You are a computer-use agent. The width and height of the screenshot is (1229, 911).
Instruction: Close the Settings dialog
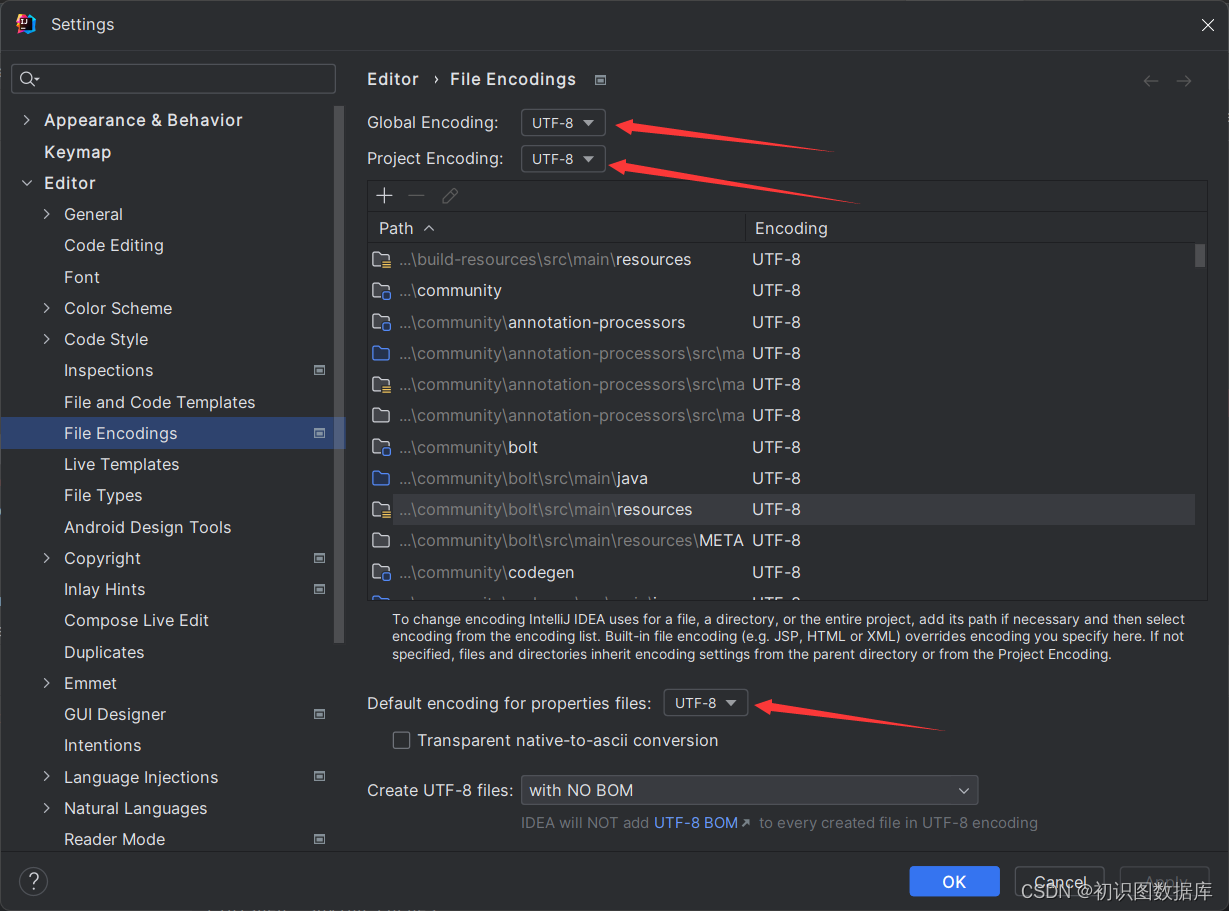click(x=1208, y=25)
